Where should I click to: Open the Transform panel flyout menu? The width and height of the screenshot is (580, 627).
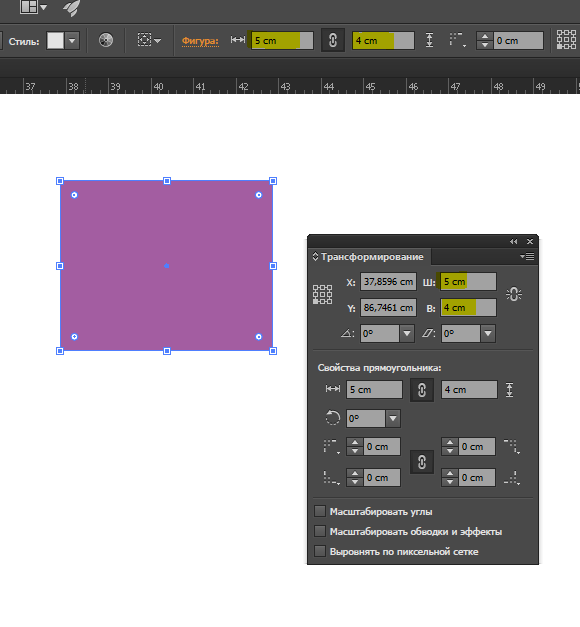[527, 256]
